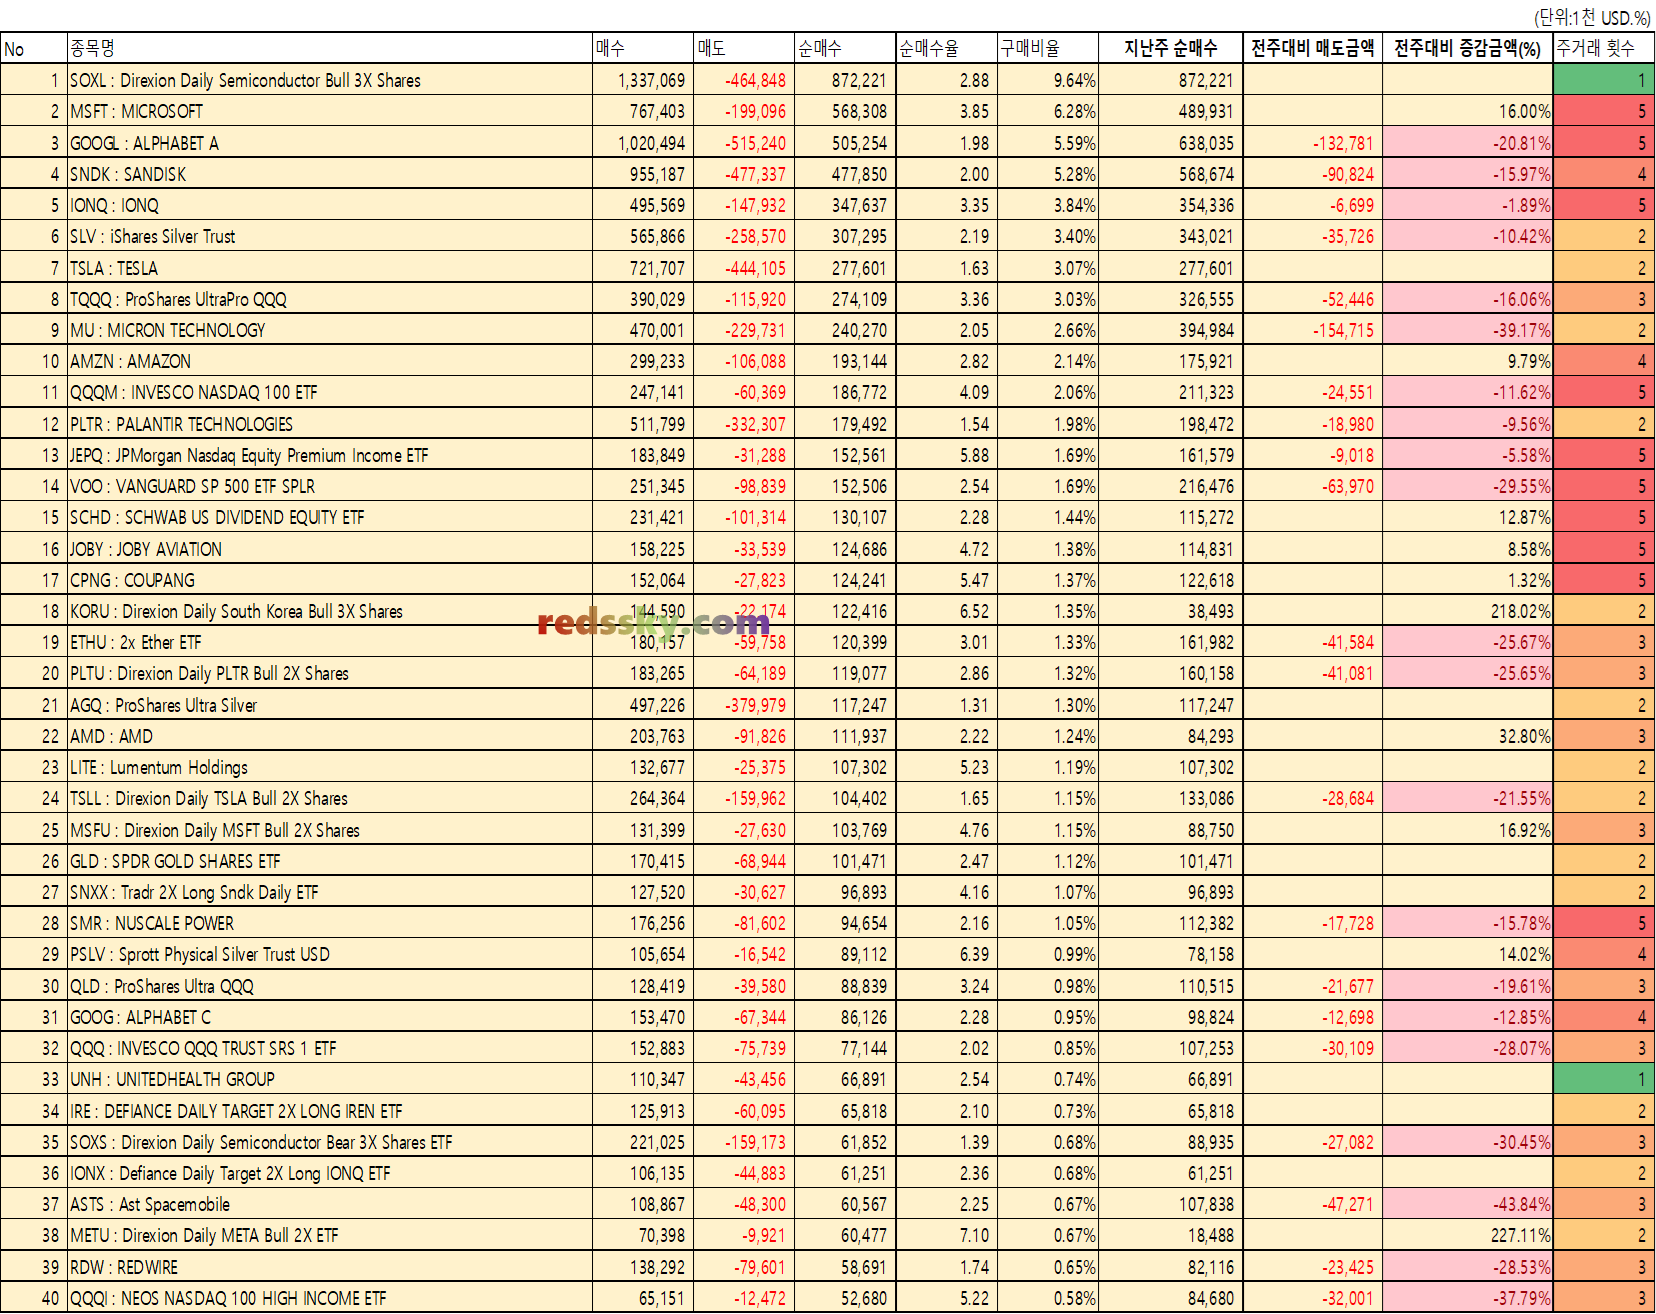Select MSFU Direxion Daily MSFT Bull 2X cell
Image resolution: width=1656 pixels, height=1314 pixels.
click(330, 830)
